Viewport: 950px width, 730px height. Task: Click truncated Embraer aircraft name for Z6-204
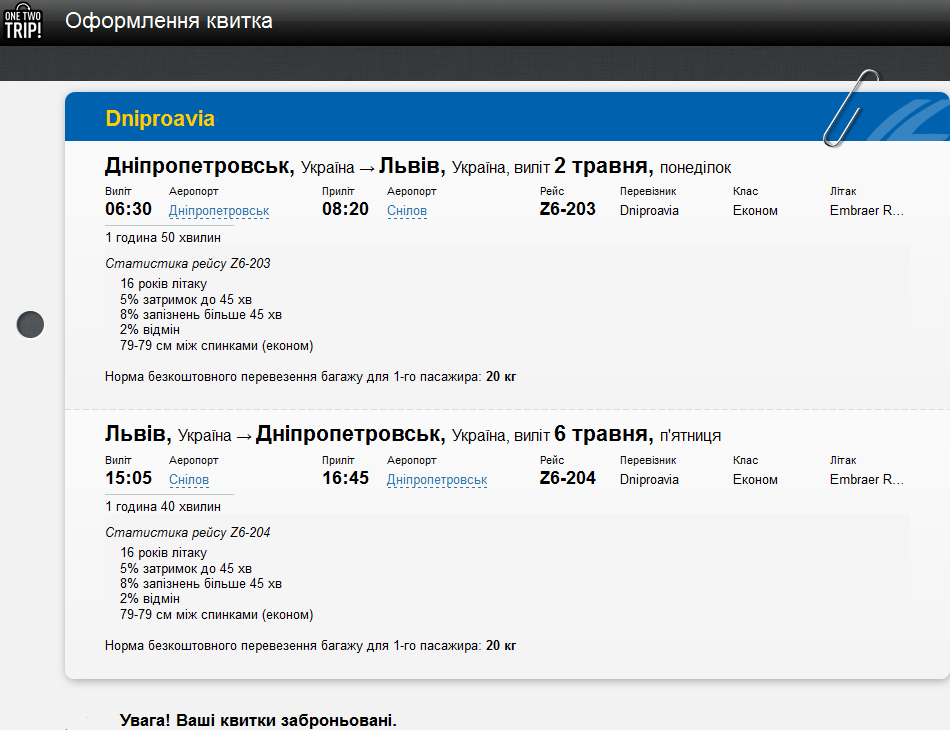point(866,480)
